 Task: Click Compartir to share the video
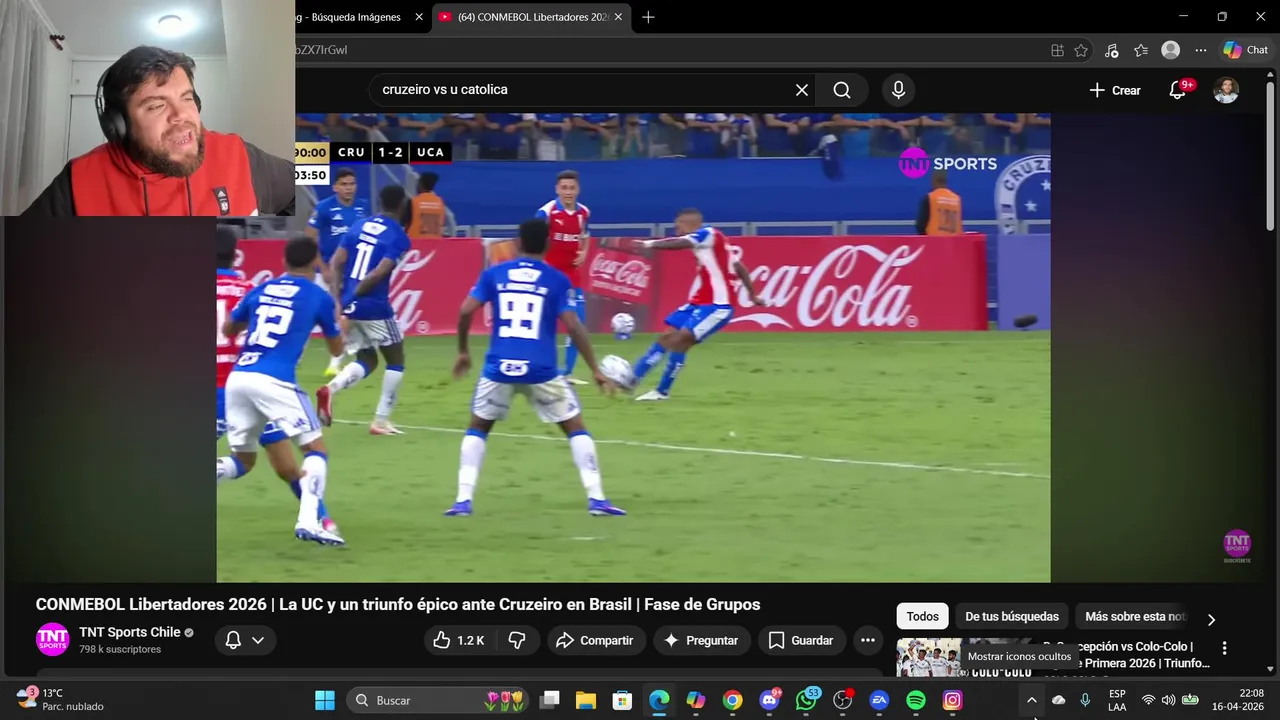coord(594,640)
